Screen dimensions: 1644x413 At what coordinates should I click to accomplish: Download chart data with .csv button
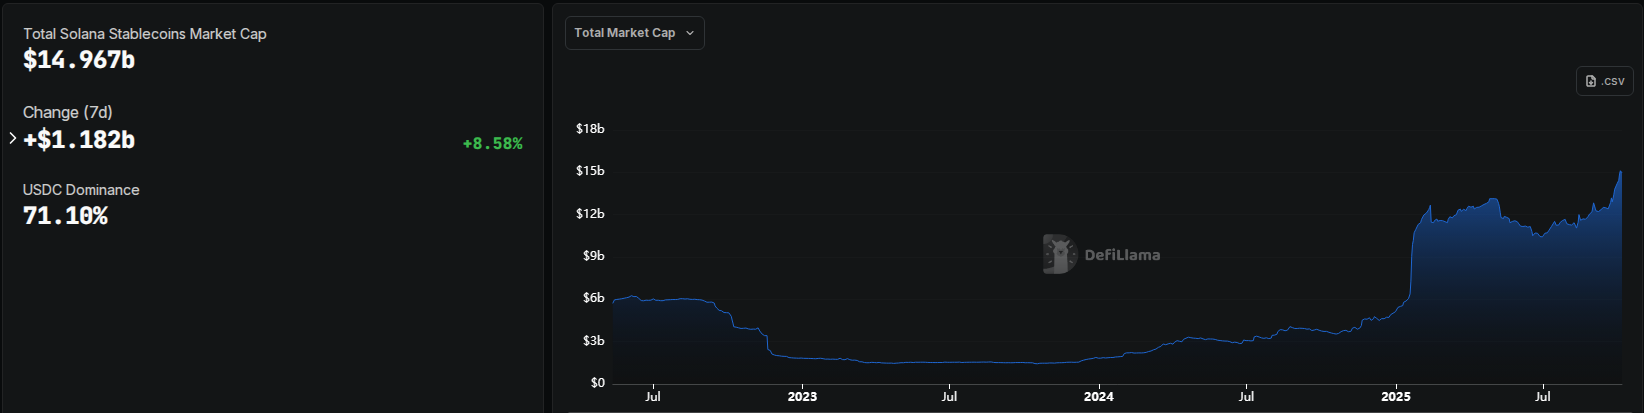[x=1604, y=81]
